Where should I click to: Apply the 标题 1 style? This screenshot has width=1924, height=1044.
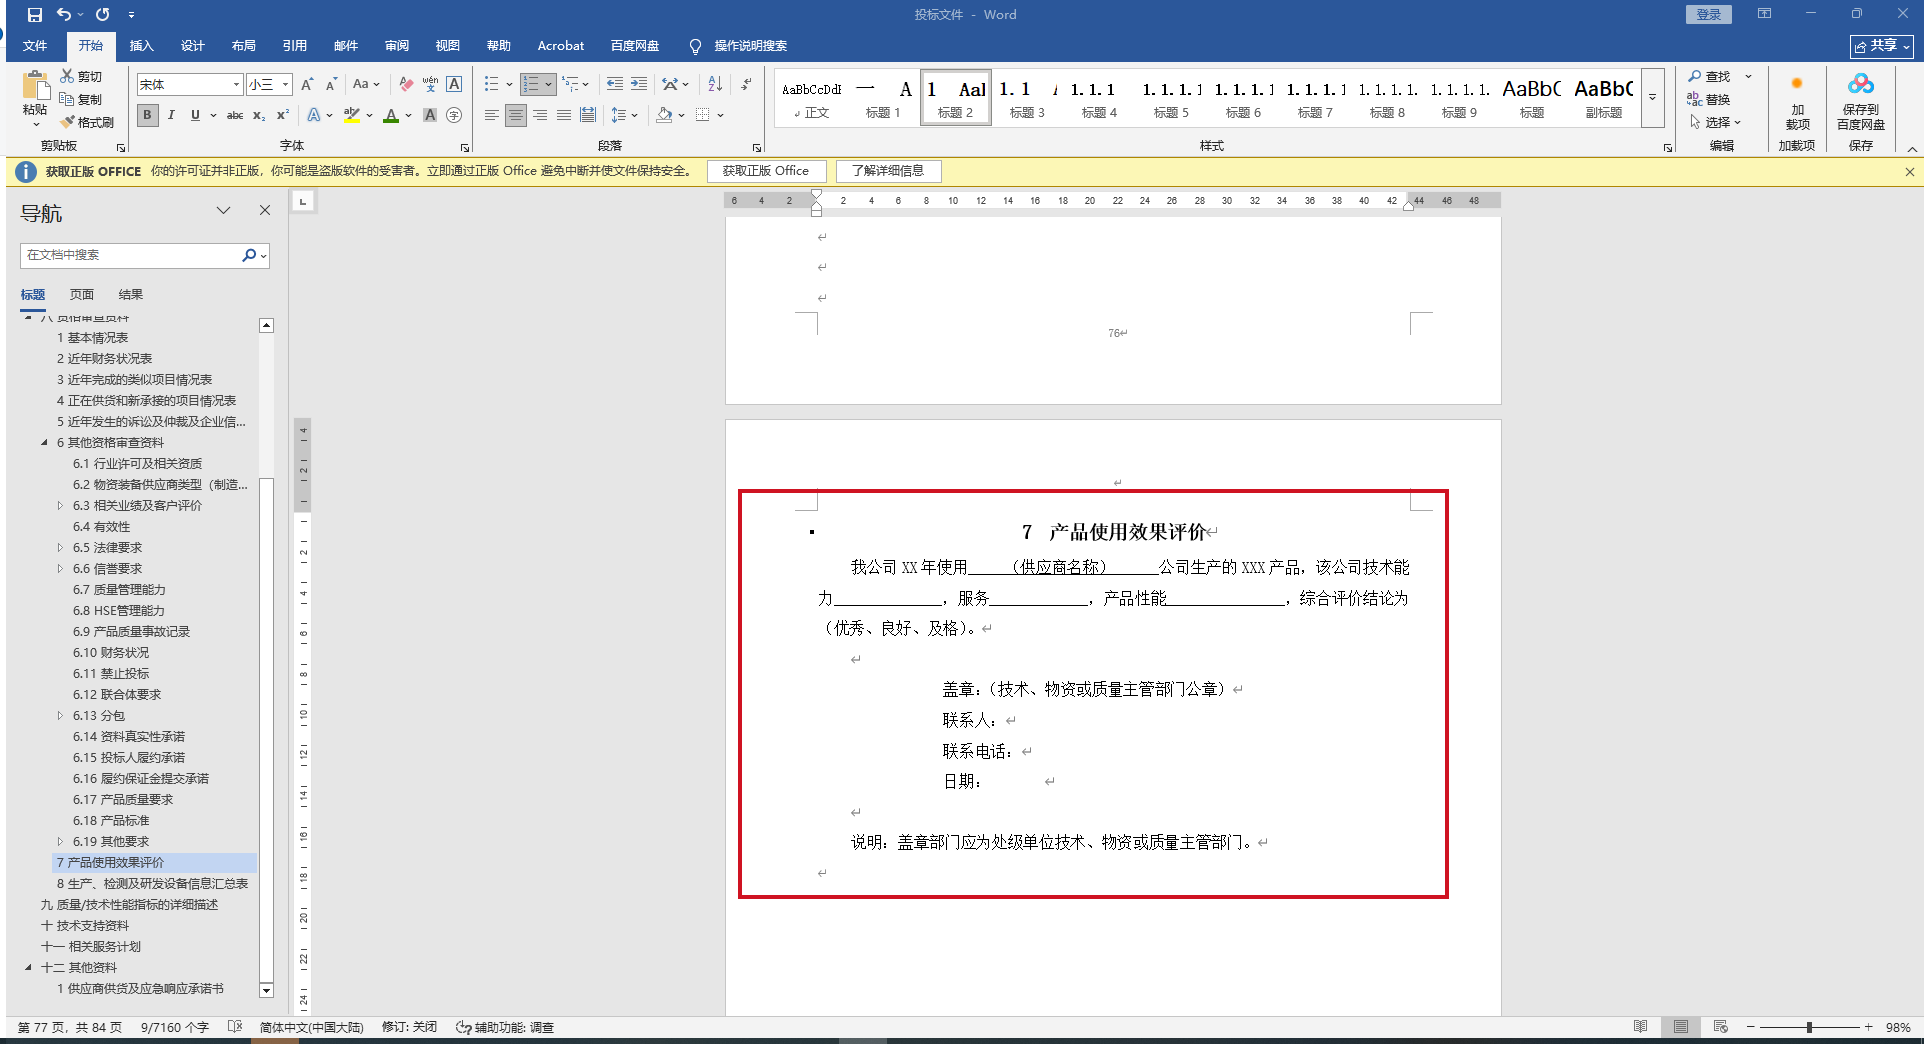(x=883, y=98)
